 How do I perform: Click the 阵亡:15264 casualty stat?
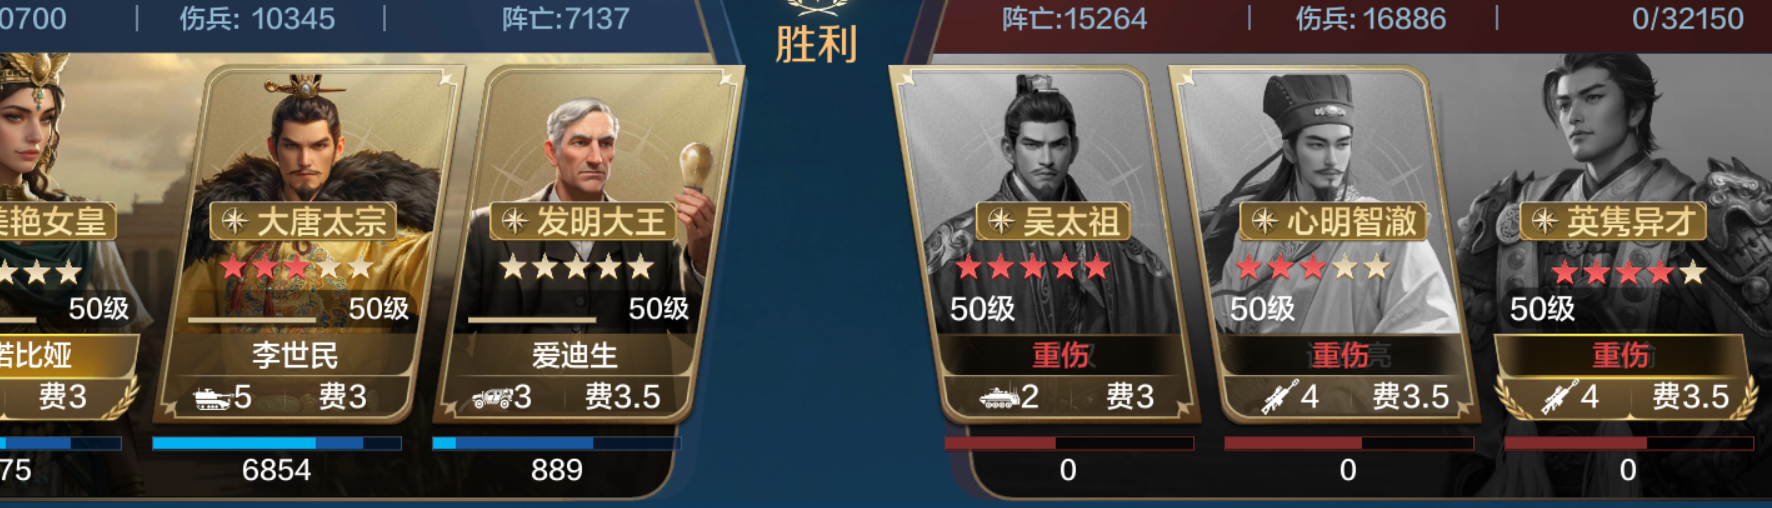(x=1074, y=18)
